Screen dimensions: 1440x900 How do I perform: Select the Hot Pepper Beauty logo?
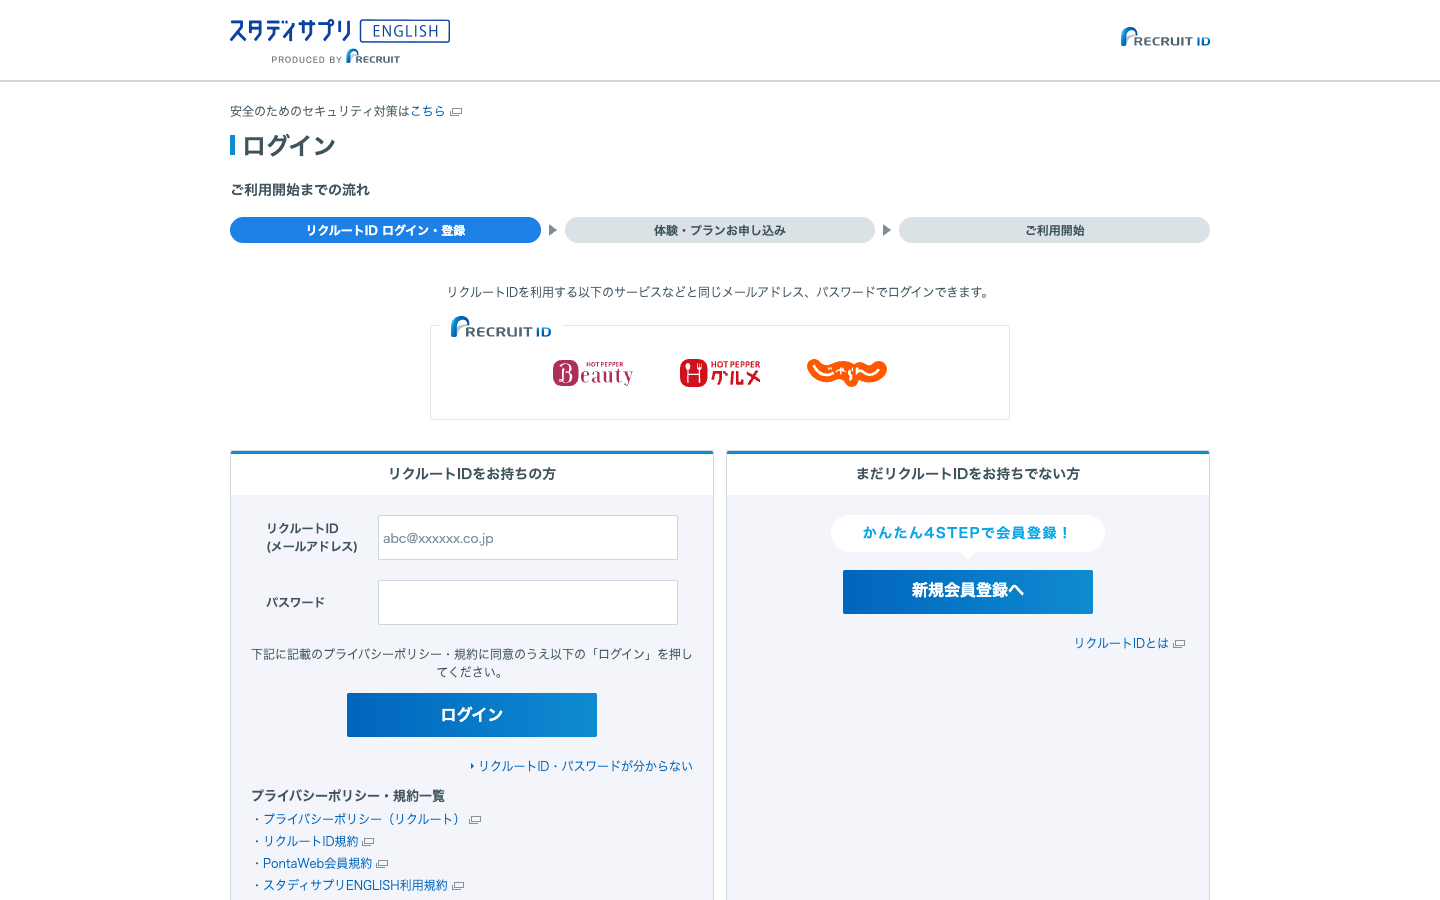pyautogui.click(x=593, y=373)
